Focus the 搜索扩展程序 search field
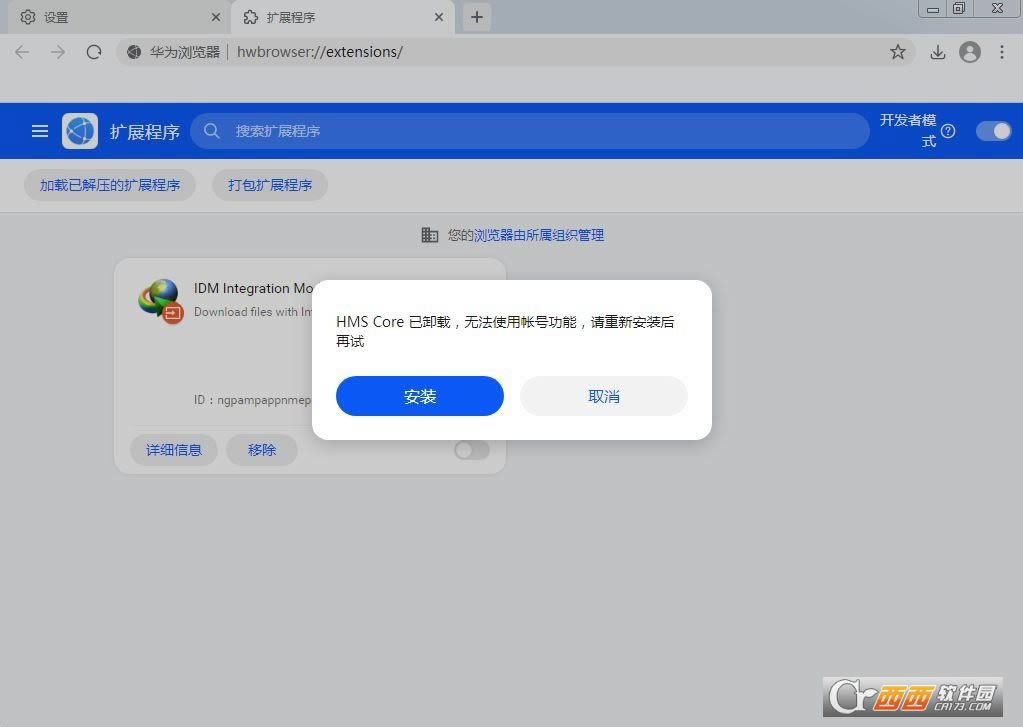The width and height of the screenshot is (1023, 727). 530,131
